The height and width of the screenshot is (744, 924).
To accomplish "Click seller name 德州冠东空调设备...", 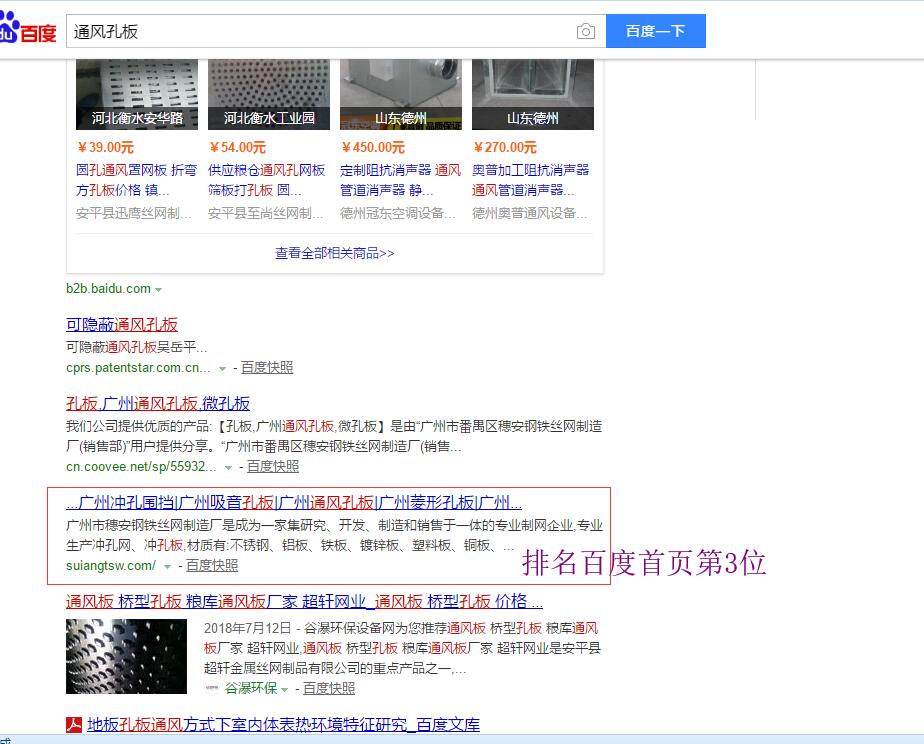I will click(x=398, y=213).
